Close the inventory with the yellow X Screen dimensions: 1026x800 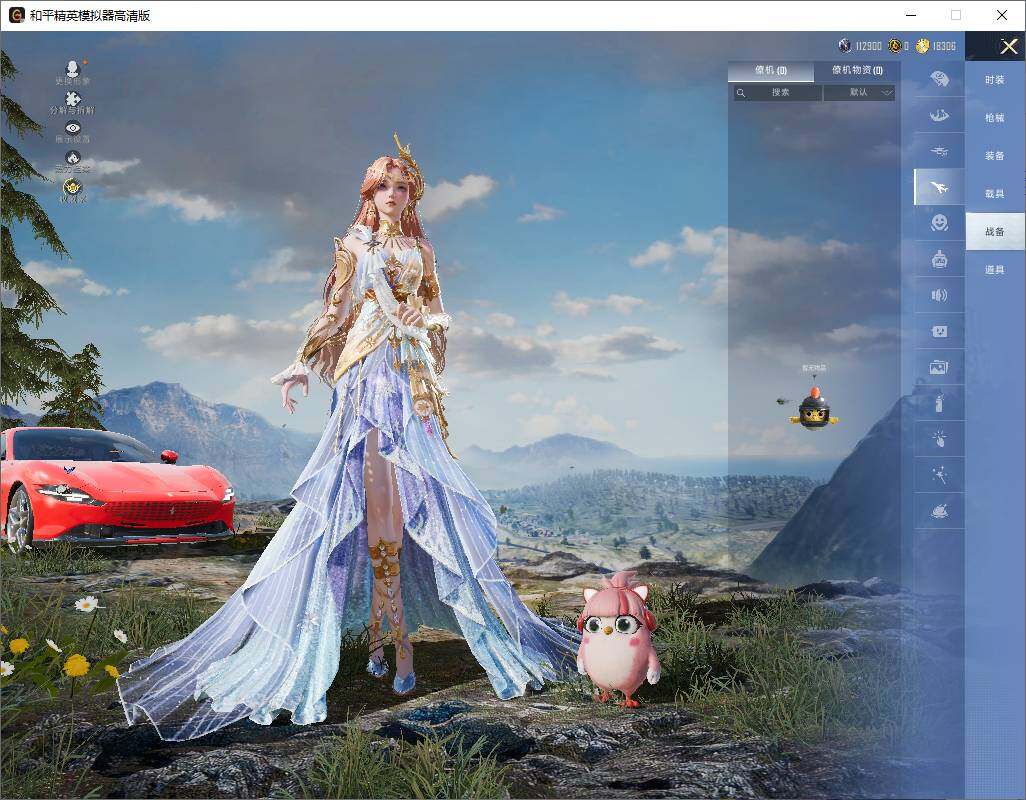pyautogui.click(x=1008, y=46)
